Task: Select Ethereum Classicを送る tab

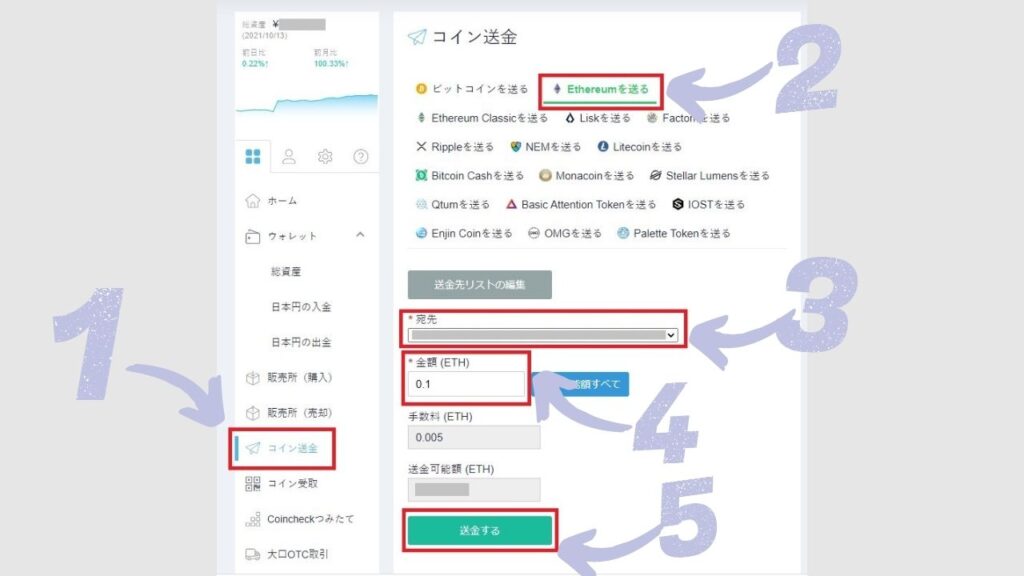Action: pos(482,118)
